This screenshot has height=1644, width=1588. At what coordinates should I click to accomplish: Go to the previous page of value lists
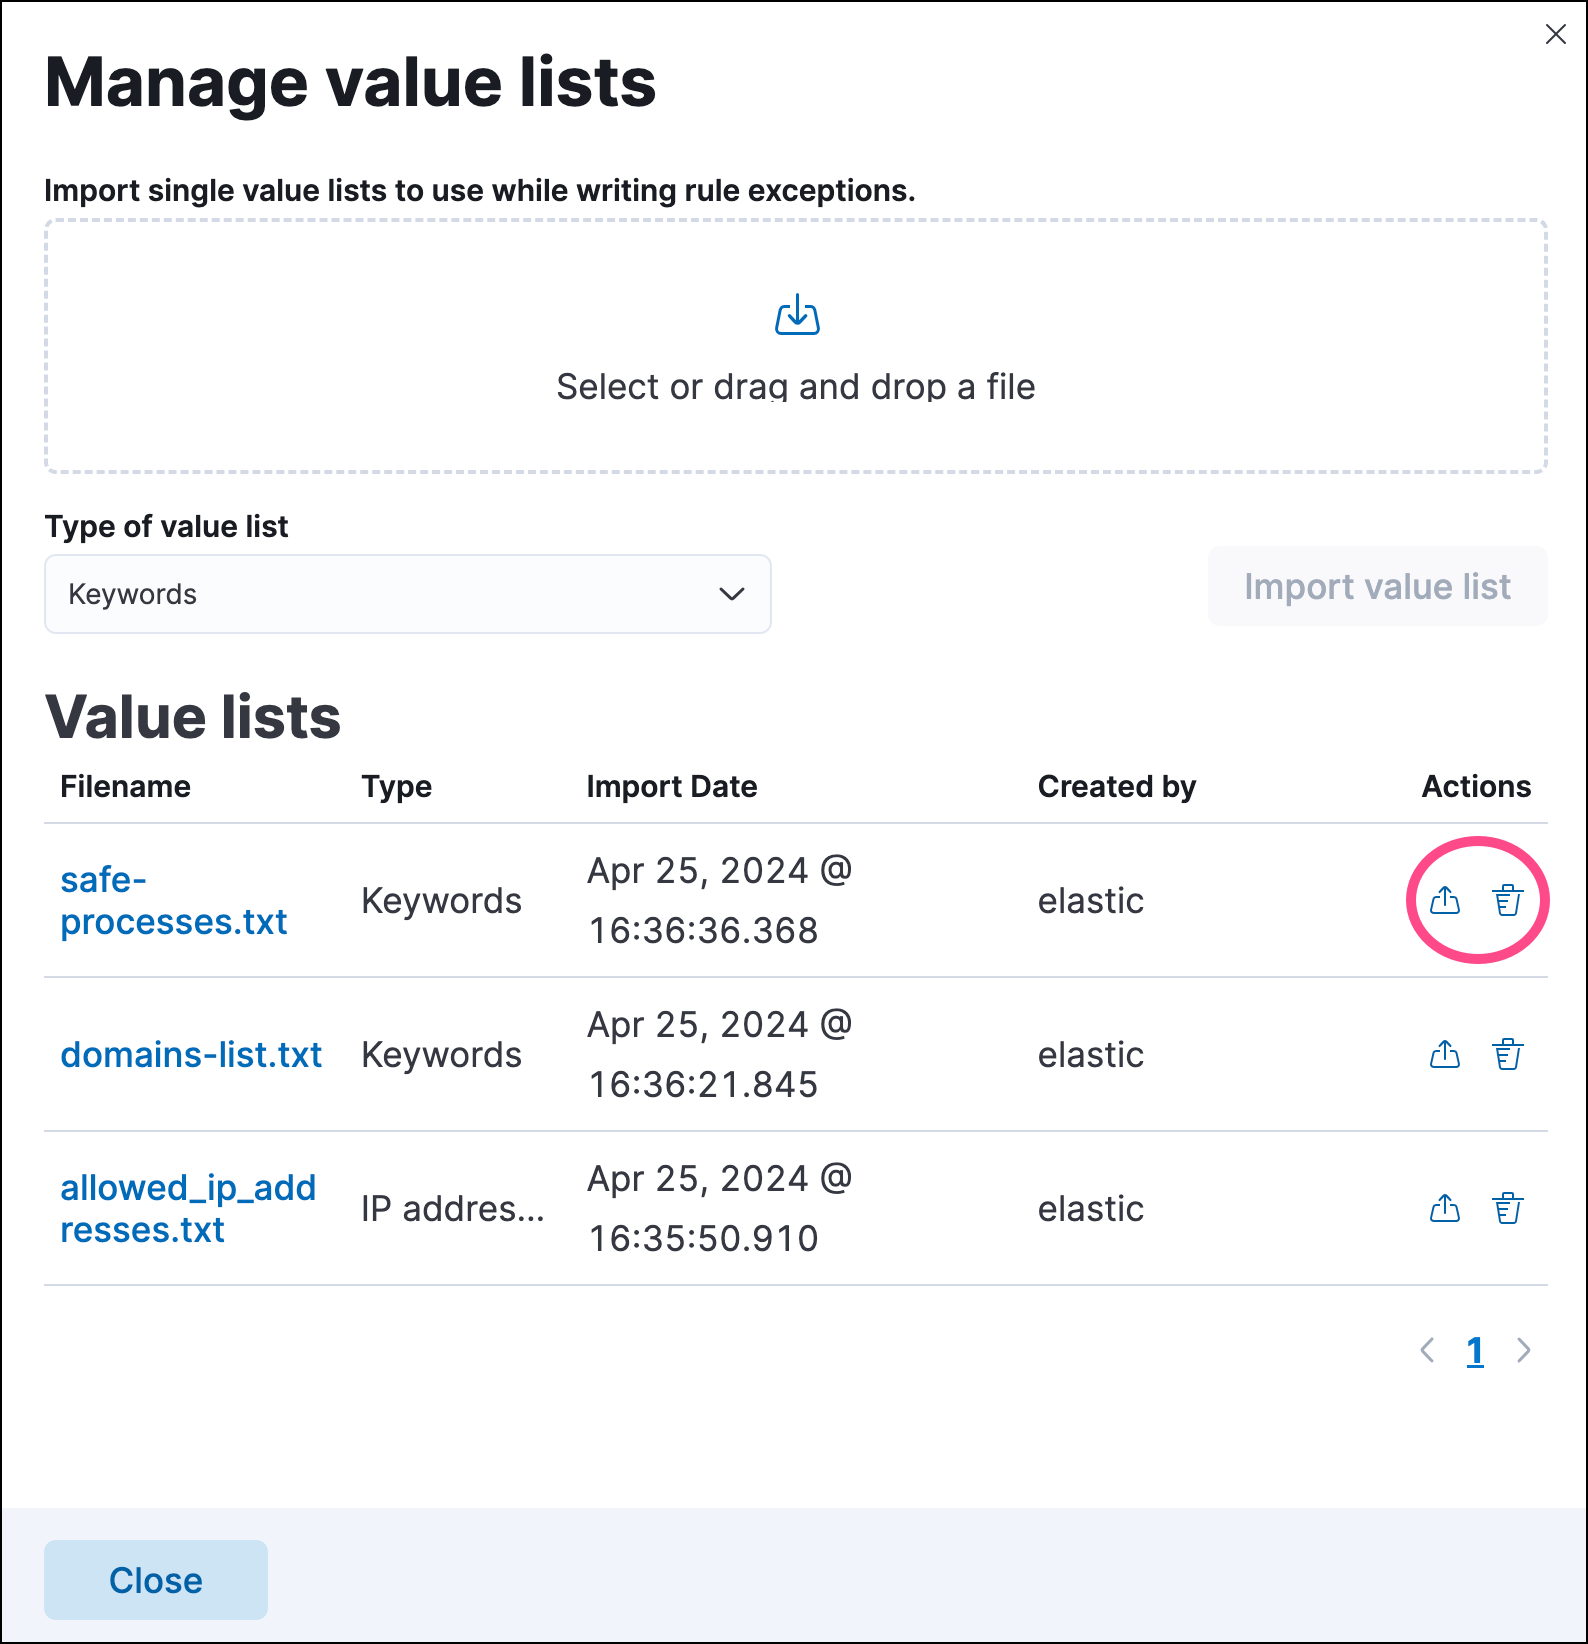click(1427, 1351)
